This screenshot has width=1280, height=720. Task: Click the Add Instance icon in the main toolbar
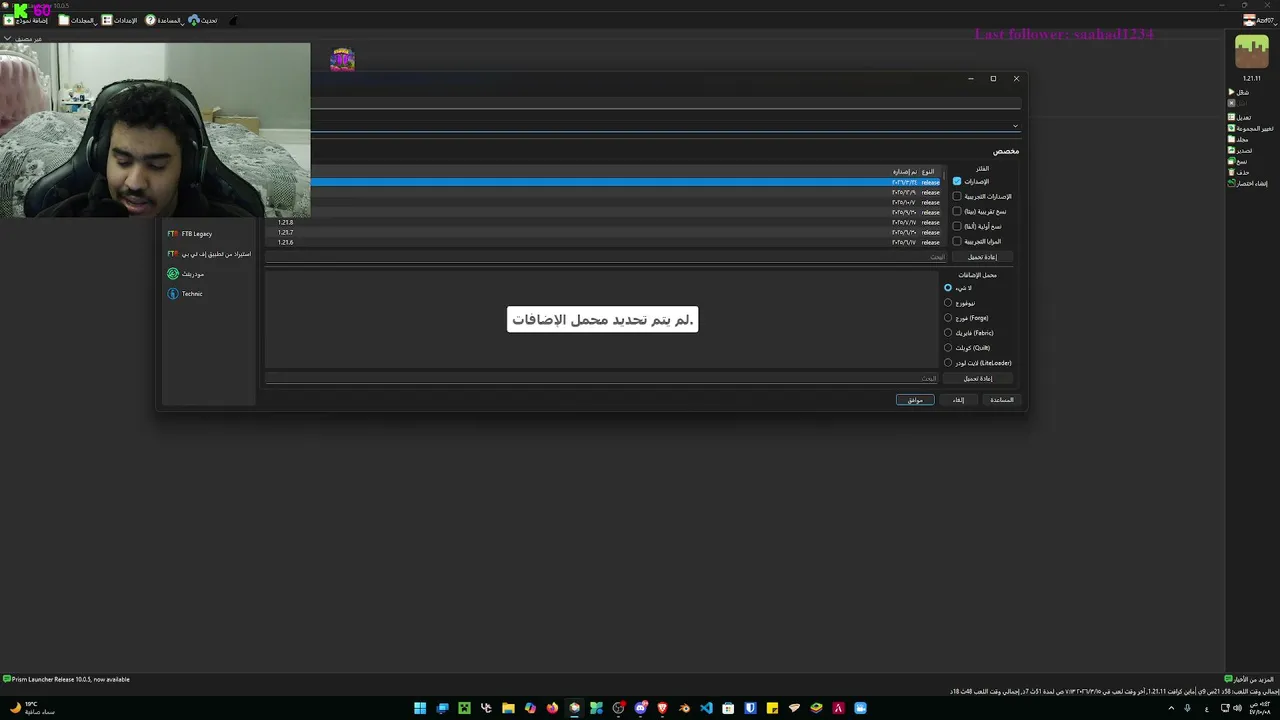point(9,20)
